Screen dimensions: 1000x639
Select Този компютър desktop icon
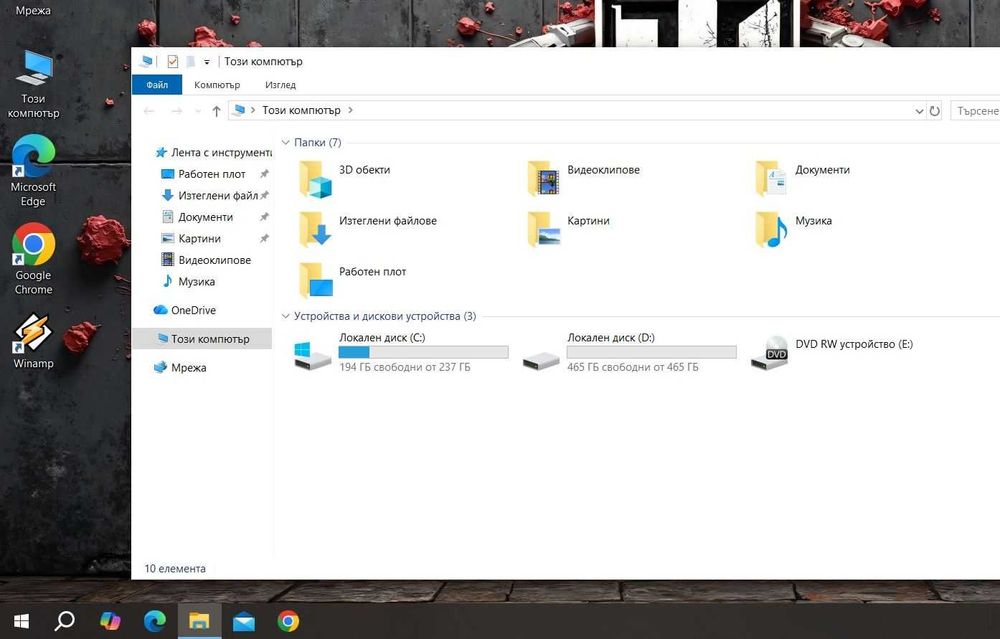pyautogui.click(x=33, y=84)
